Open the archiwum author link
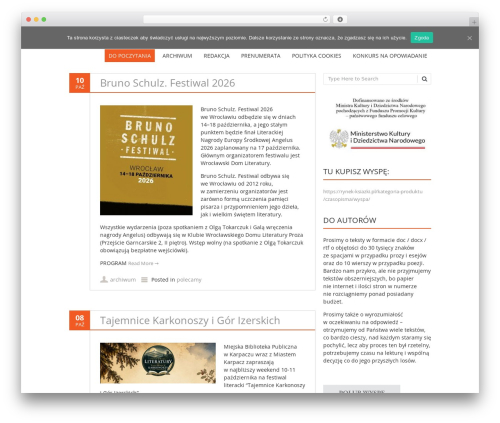Viewport: 500px width, 423px height. (x=123, y=280)
